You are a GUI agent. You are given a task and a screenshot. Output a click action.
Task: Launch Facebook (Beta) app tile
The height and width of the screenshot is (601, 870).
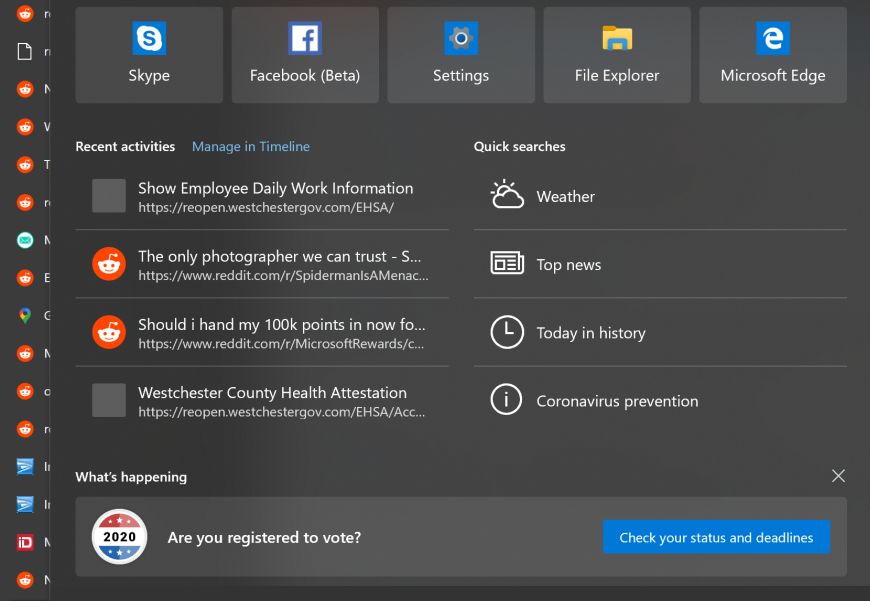click(x=305, y=54)
